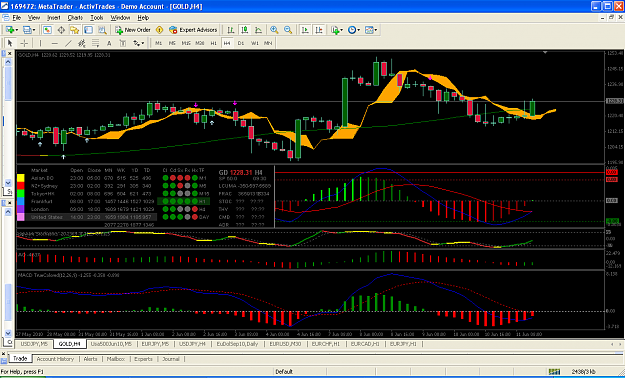The image size is (625, 378).
Task: Switch to M1 timeframe
Action: [159, 43]
